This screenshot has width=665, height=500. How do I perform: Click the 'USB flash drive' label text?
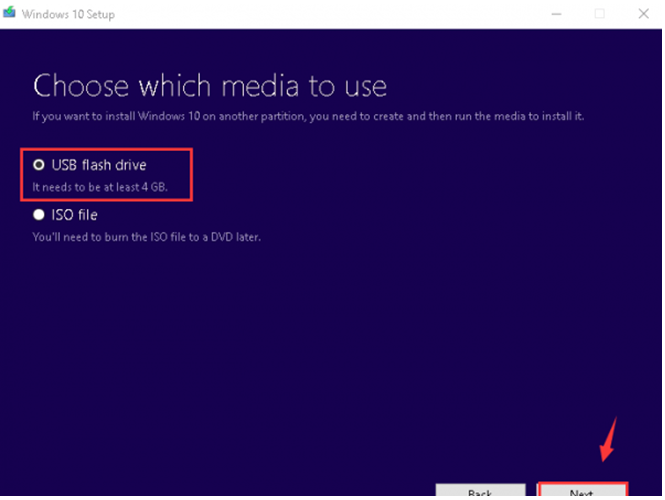99,165
